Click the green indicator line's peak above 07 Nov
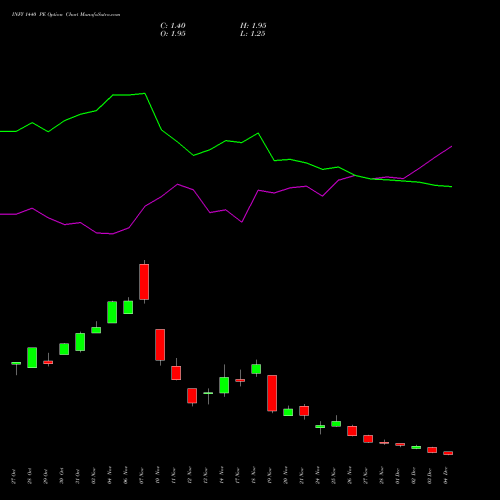The height and width of the screenshot is (500, 500). pyautogui.click(x=144, y=93)
